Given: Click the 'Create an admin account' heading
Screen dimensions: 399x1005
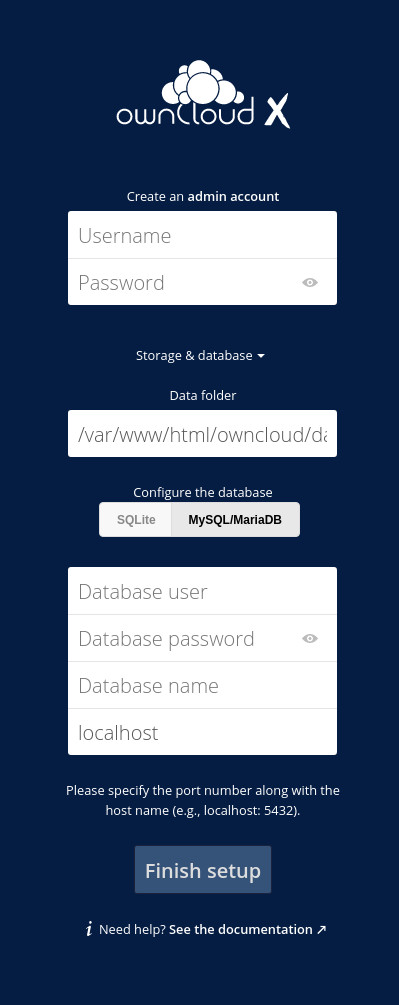Looking at the screenshot, I should (x=202, y=196).
